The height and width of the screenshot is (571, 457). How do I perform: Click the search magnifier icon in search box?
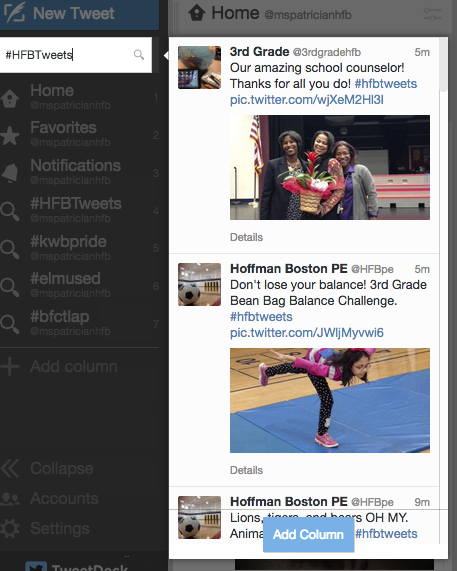pos(139,55)
